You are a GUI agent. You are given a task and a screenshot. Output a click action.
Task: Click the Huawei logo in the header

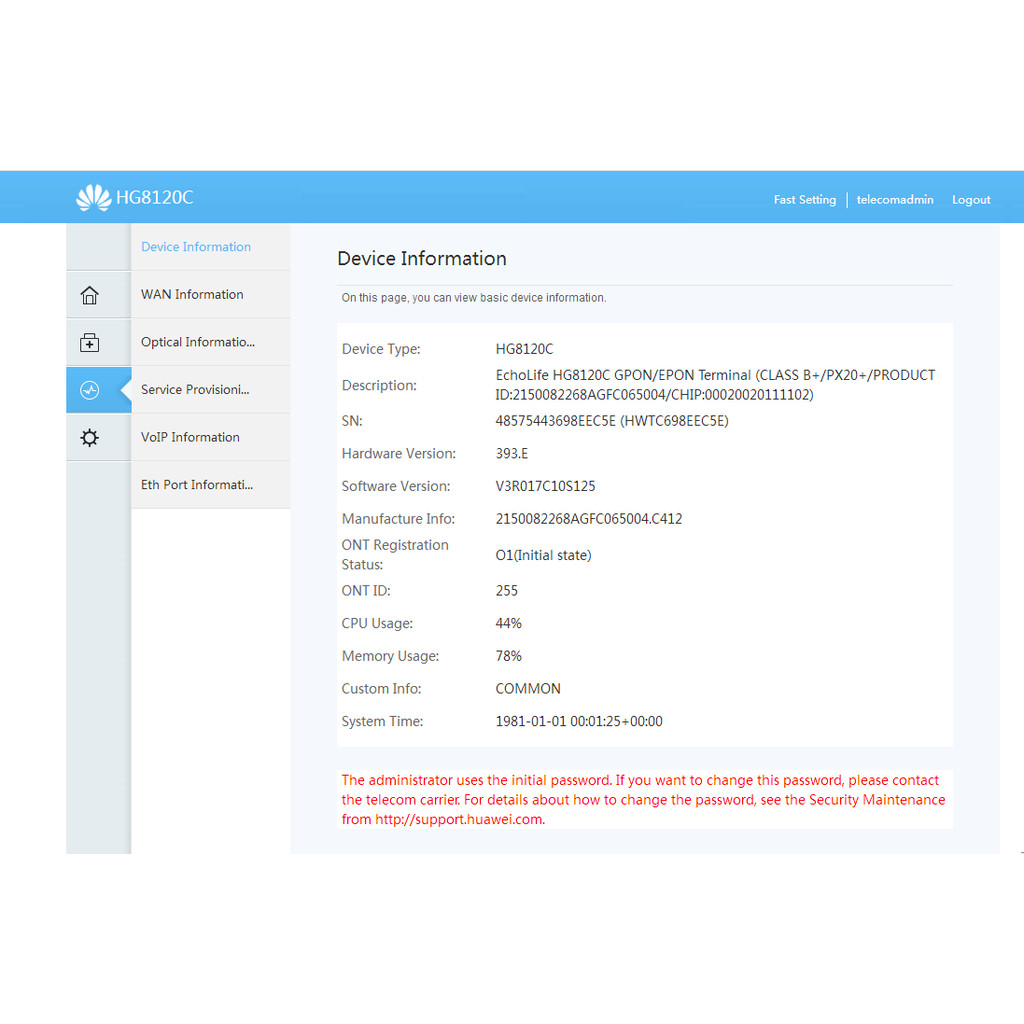pyautogui.click(x=93, y=198)
